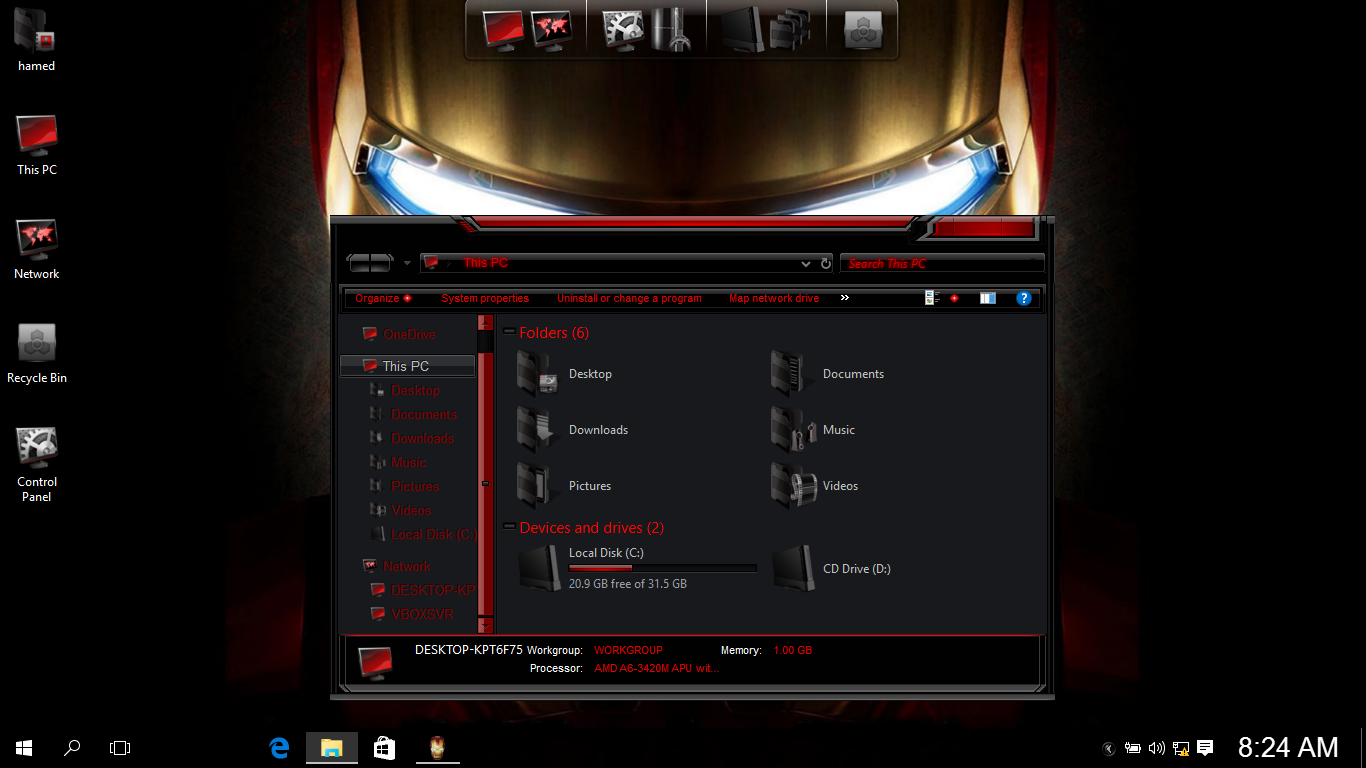This screenshot has height=768, width=1366.
Task: Click the blue Help question mark icon
Action: (1023, 298)
